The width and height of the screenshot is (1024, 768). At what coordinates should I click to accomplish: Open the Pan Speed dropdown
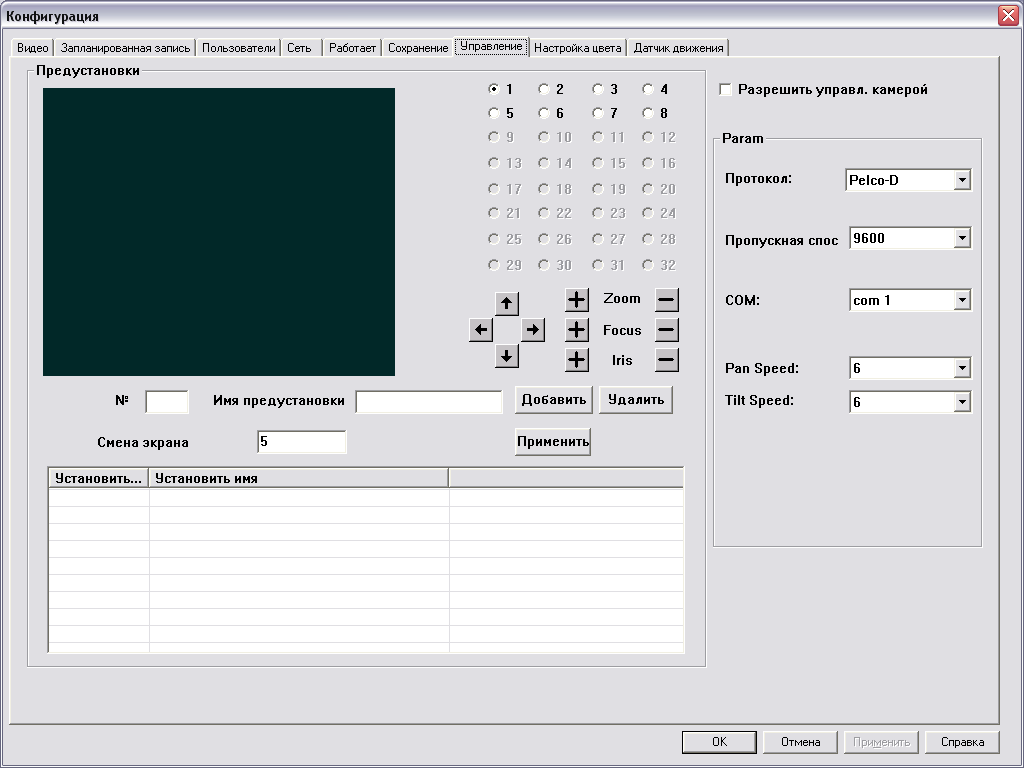962,368
